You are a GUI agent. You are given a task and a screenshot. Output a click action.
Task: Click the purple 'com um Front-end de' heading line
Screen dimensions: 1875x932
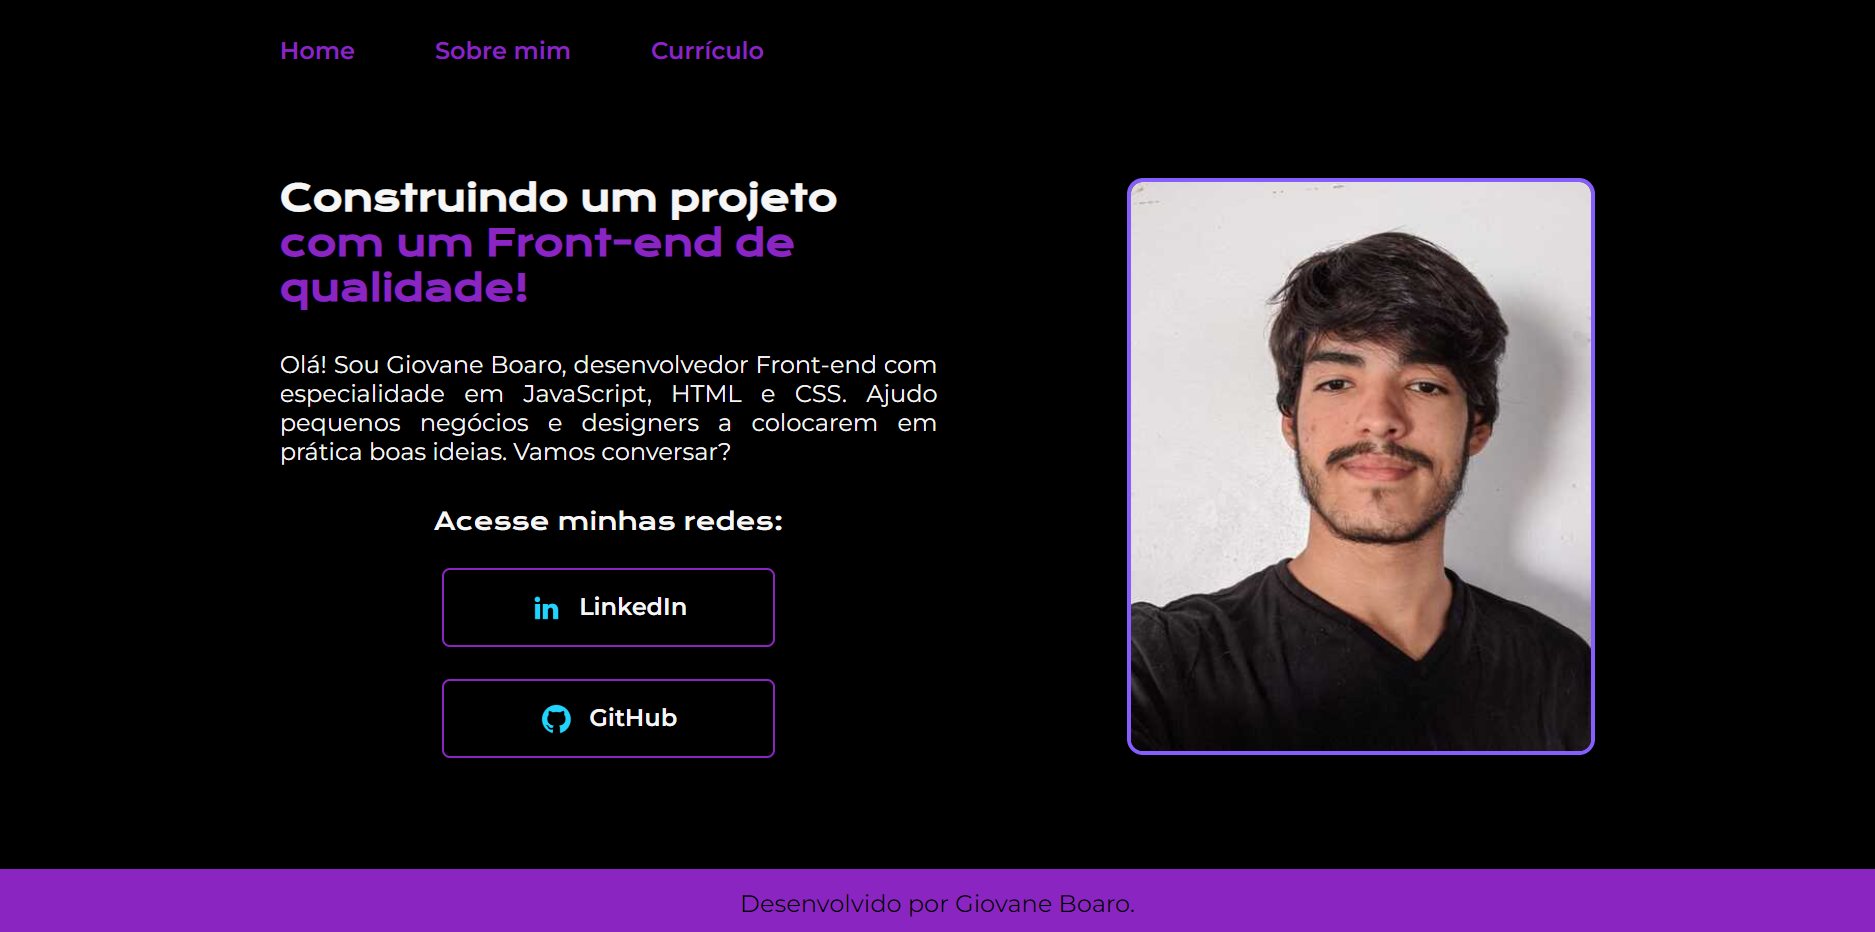[x=537, y=243]
